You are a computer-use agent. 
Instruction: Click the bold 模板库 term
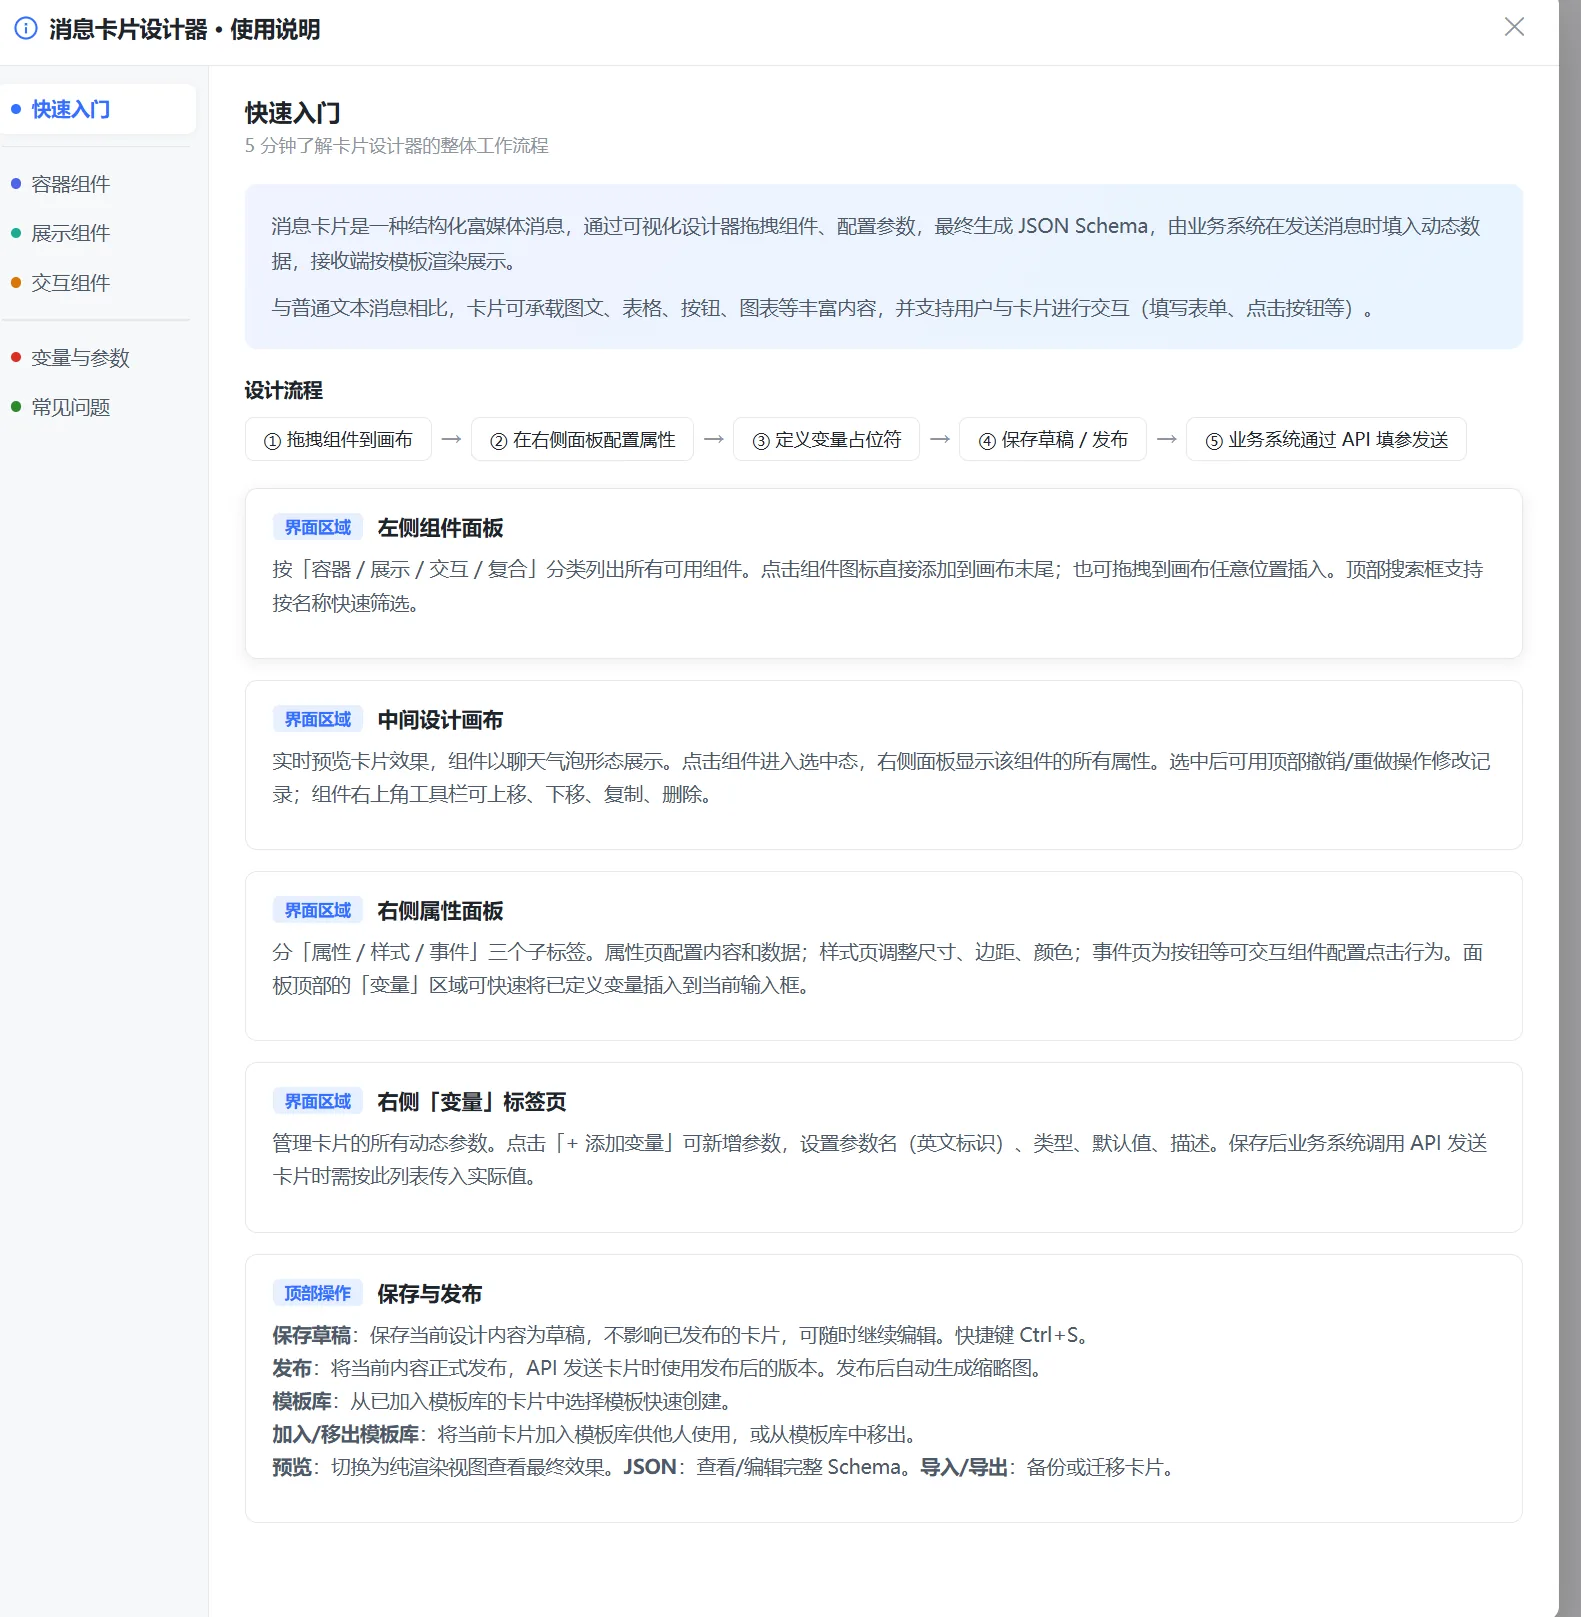[301, 1401]
